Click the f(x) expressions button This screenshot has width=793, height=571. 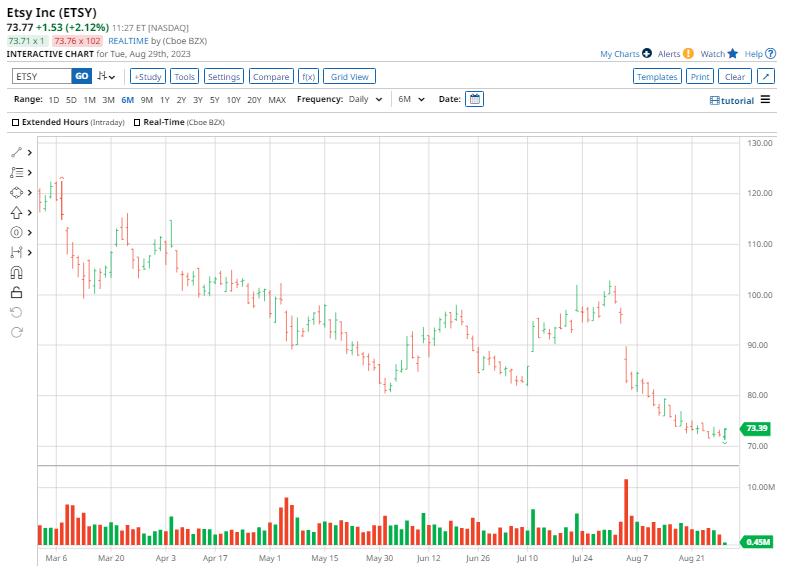(309, 76)
